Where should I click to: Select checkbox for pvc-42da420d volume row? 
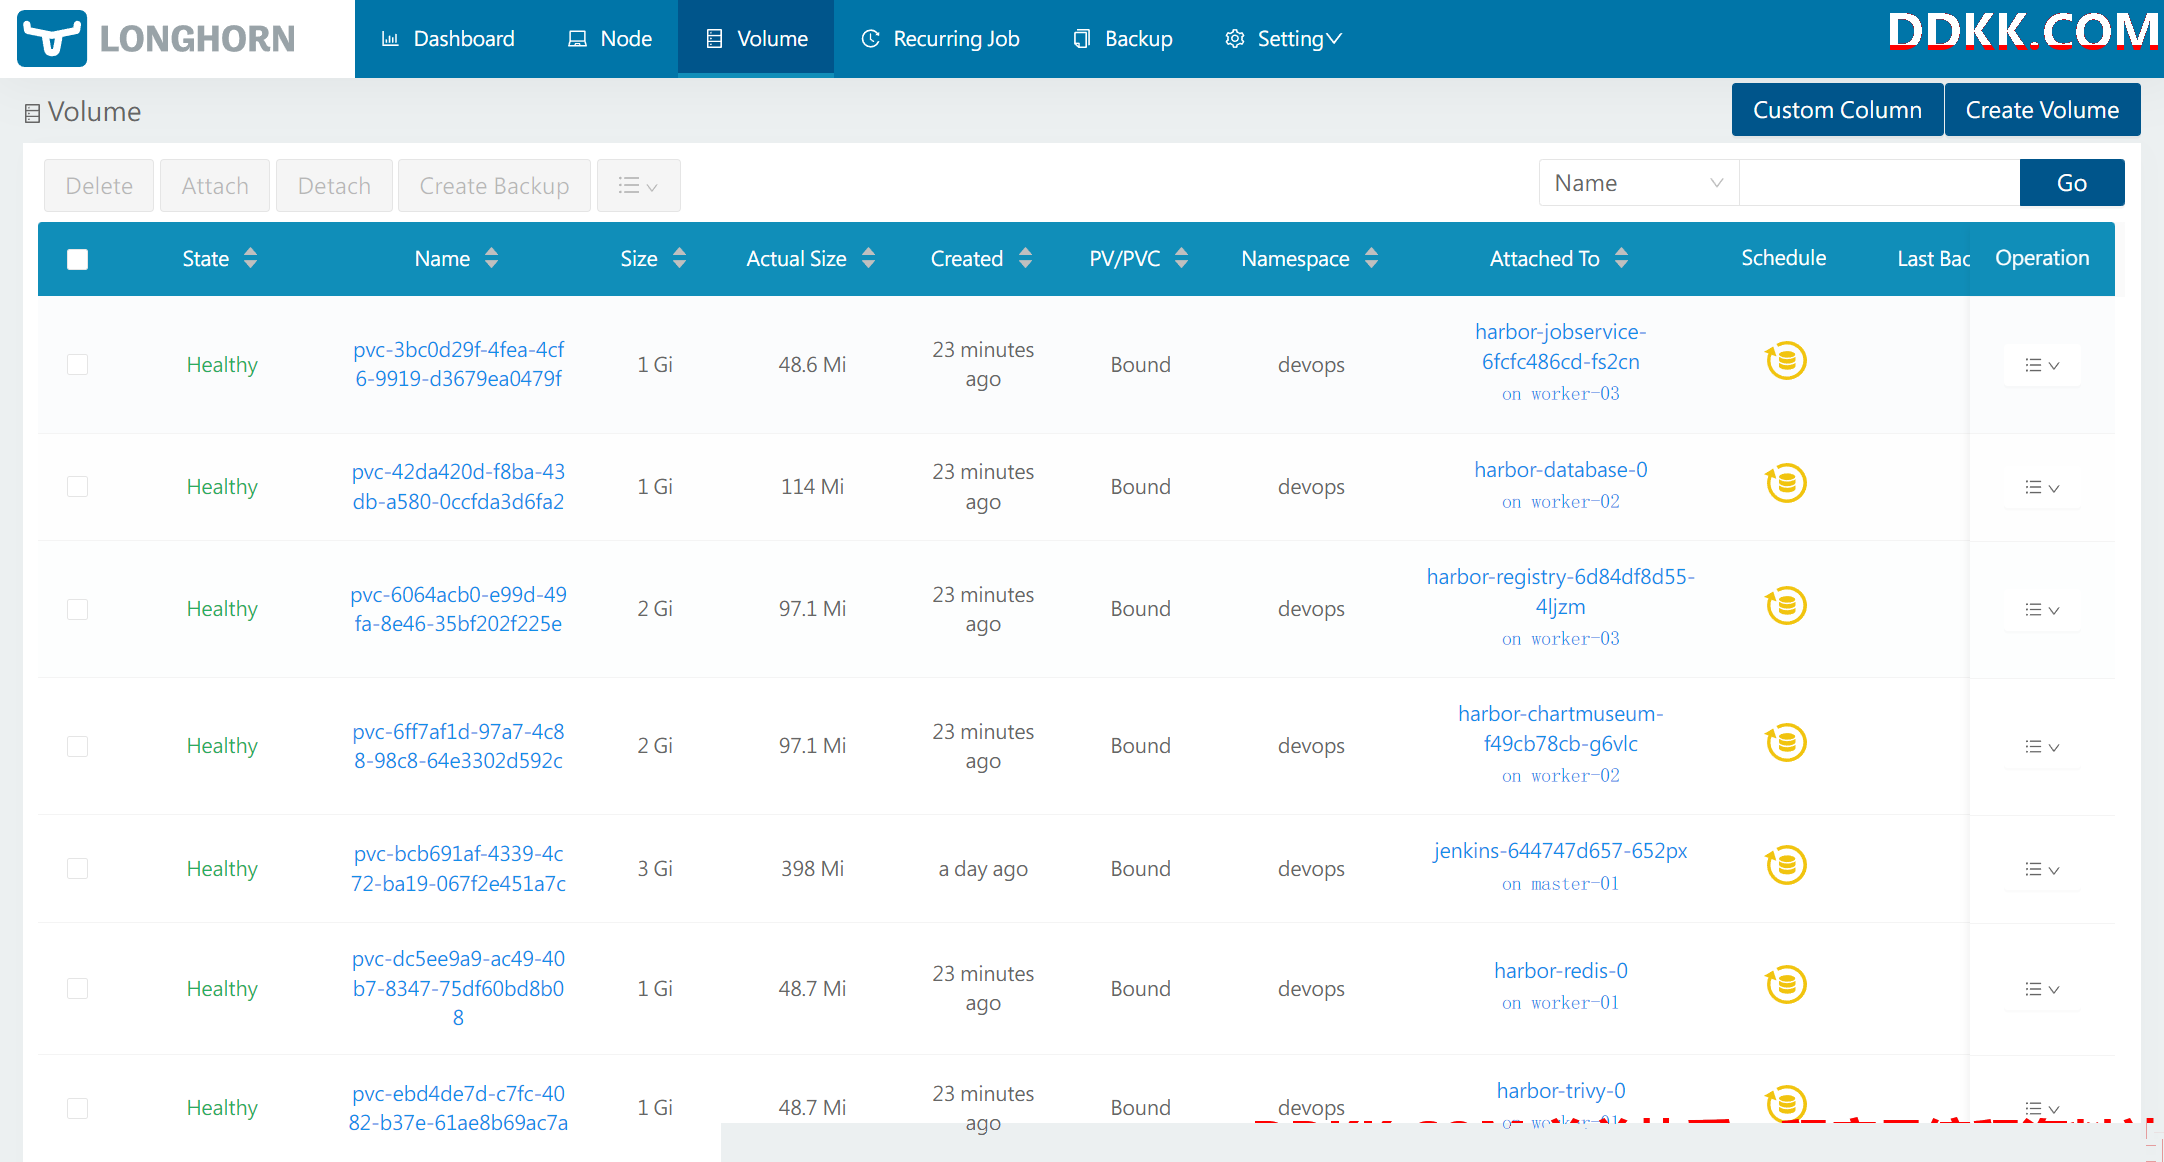click(x=77, y=486)
